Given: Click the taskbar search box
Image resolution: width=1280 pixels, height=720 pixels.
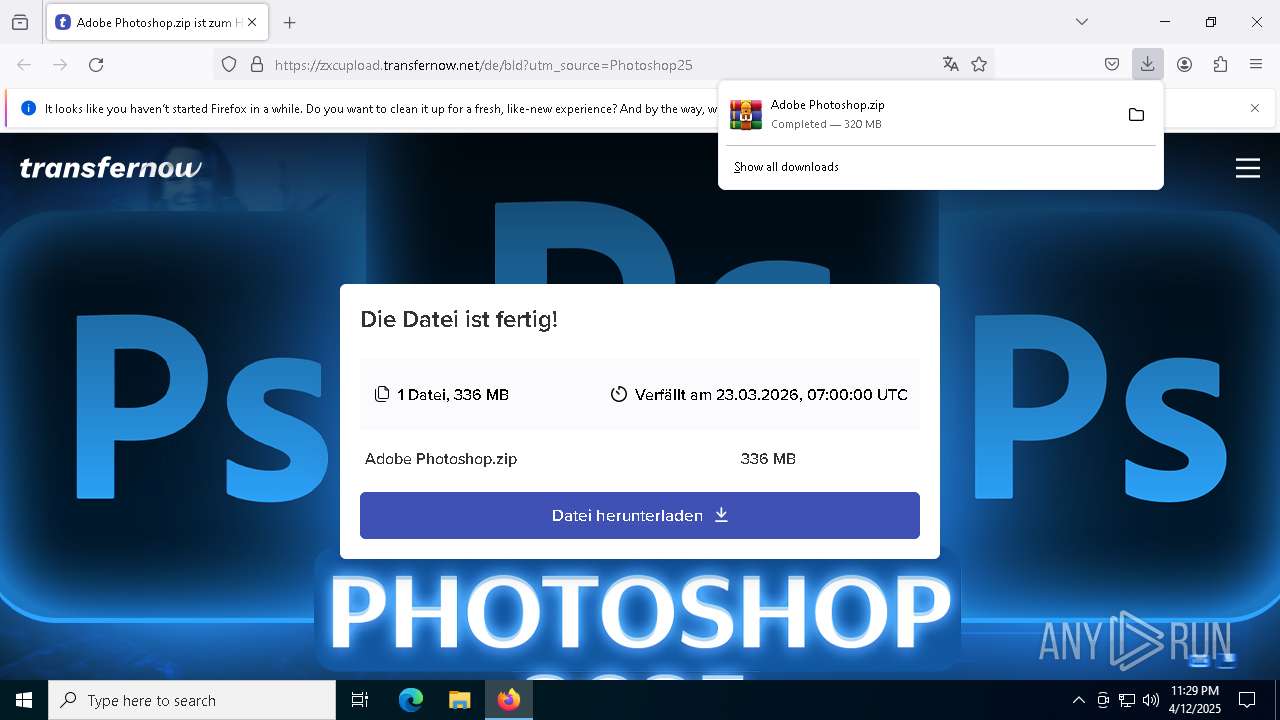Looking at the screenshot, I should tap(192, 700).
